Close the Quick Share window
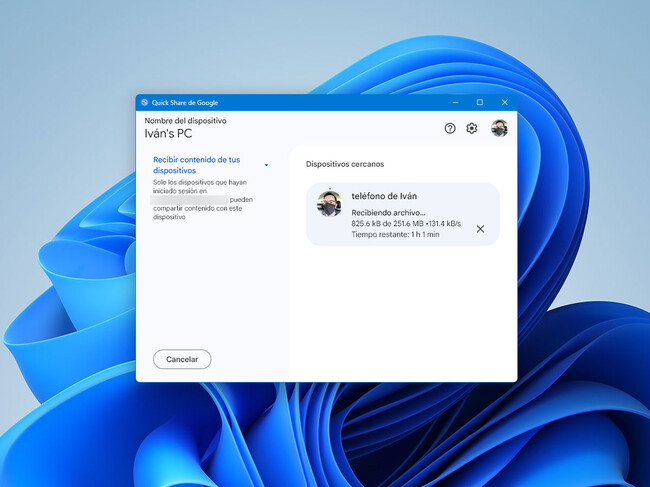Image resolution: width=650 pixels, height=487 pixels. (504, 102)
